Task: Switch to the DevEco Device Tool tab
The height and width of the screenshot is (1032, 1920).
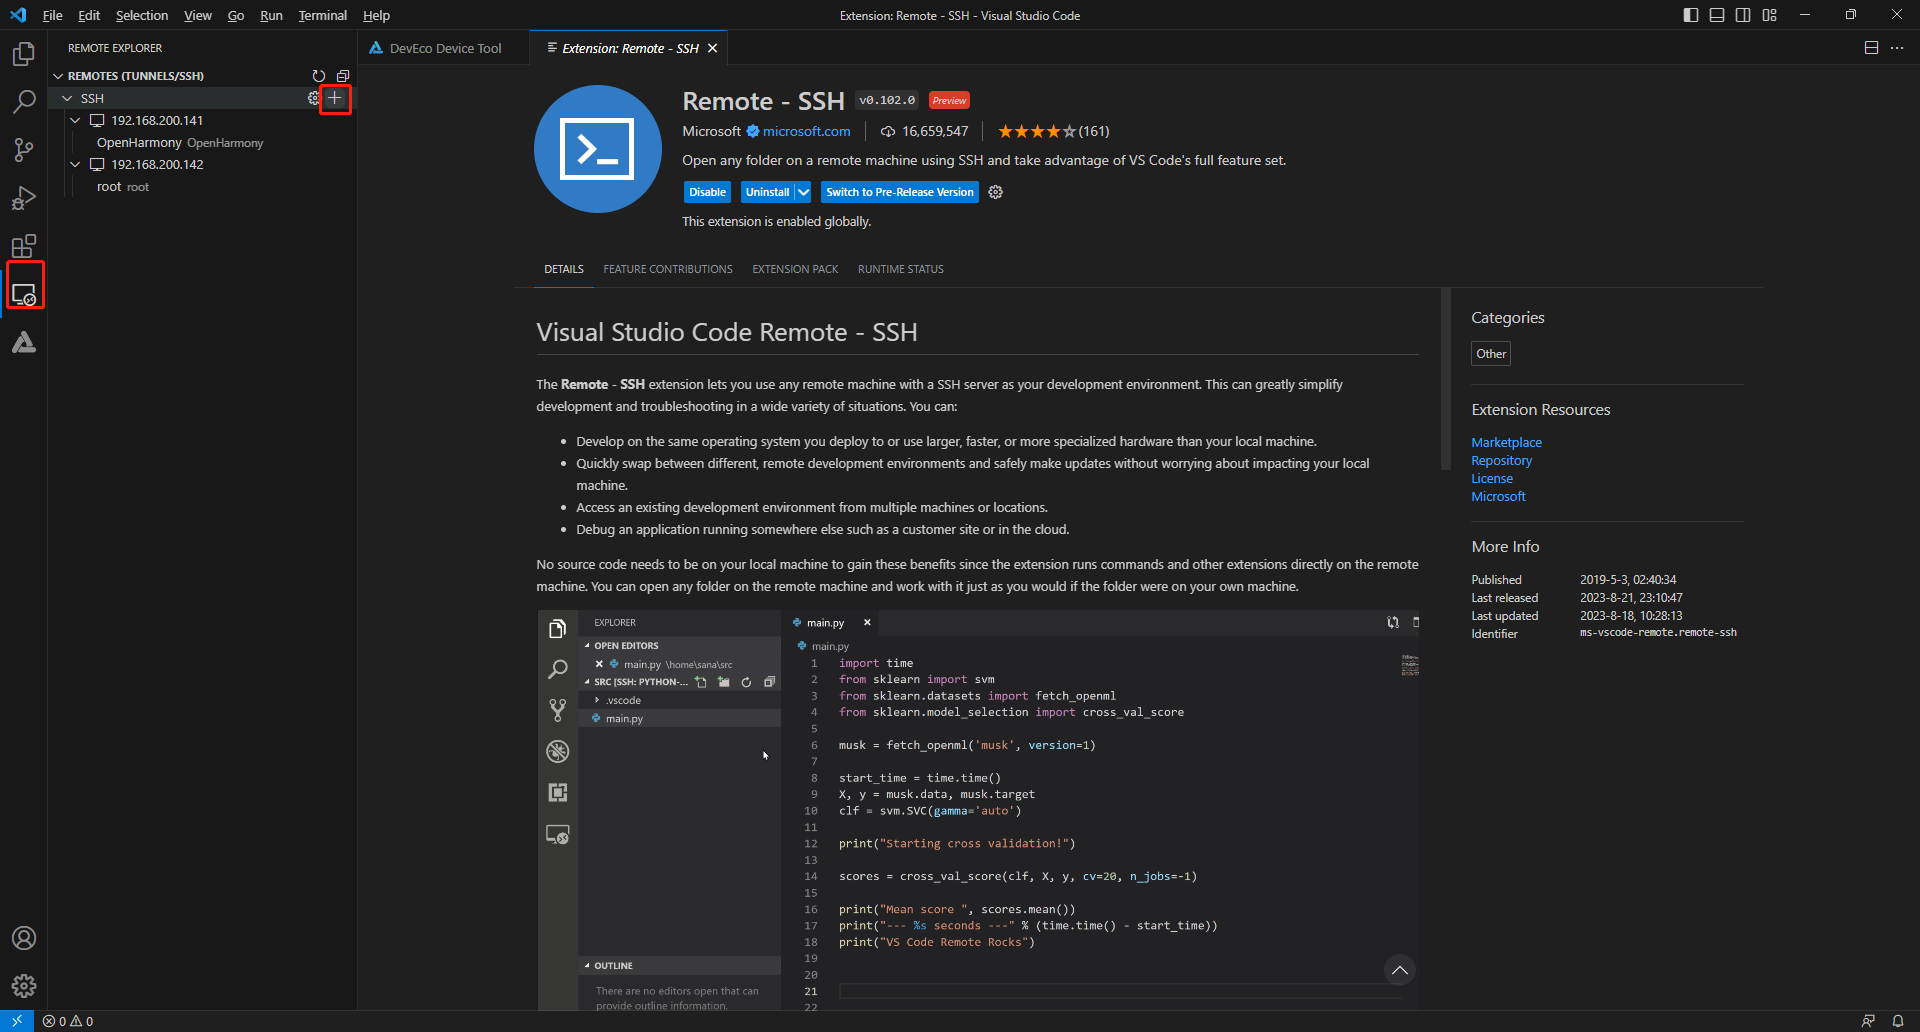Action: pos(443,48)
